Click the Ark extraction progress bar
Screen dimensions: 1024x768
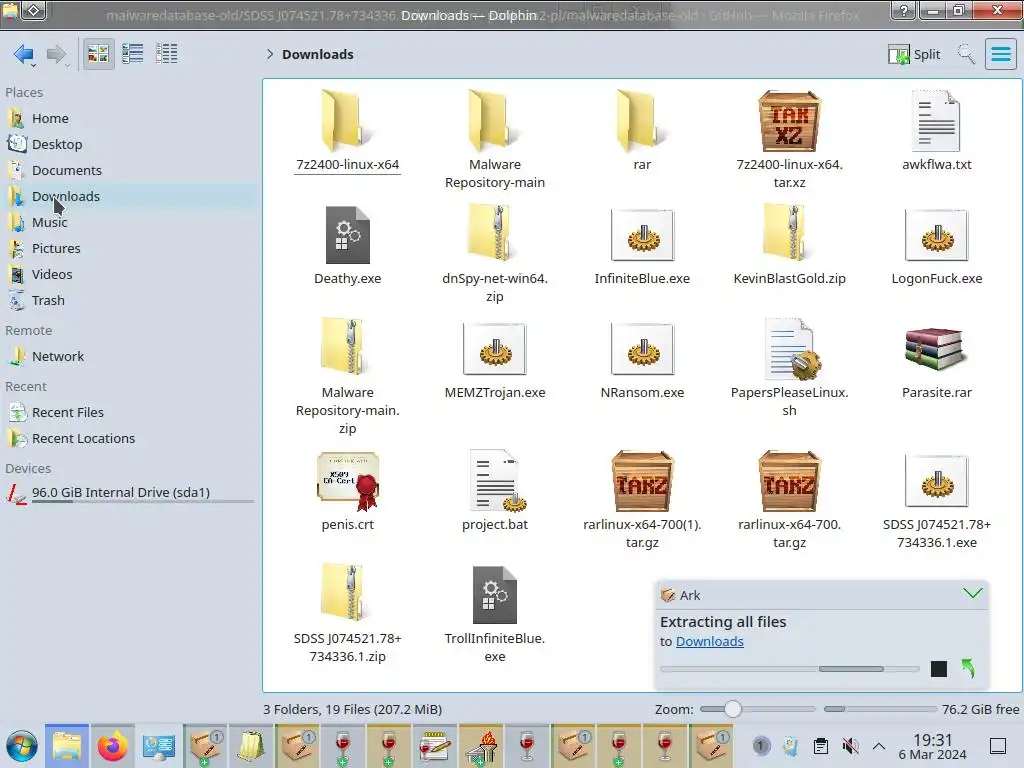pos(790,669)
